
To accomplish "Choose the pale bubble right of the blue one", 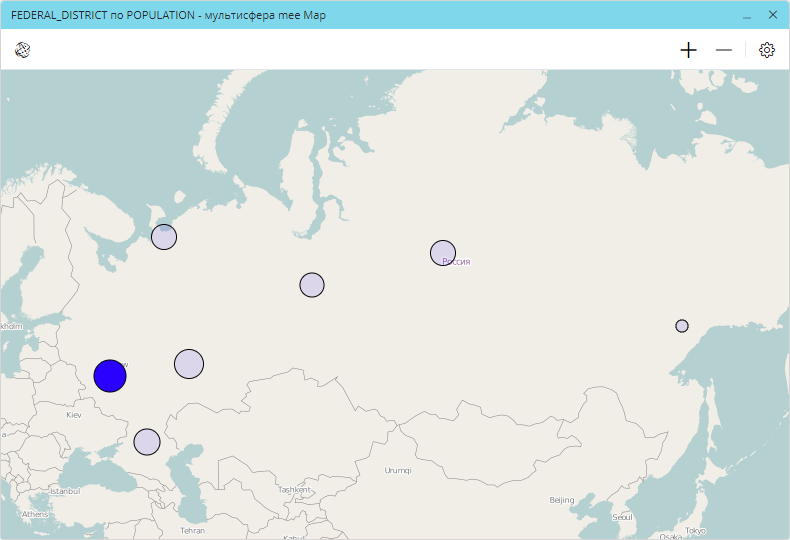I will (189, 364).
